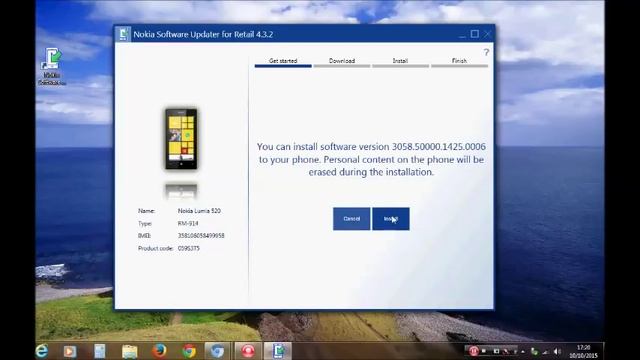This screenshot has height=360, width=640.
Task: Click the Nokia Lumia 520 name value
Action: (x=199, y=211)
